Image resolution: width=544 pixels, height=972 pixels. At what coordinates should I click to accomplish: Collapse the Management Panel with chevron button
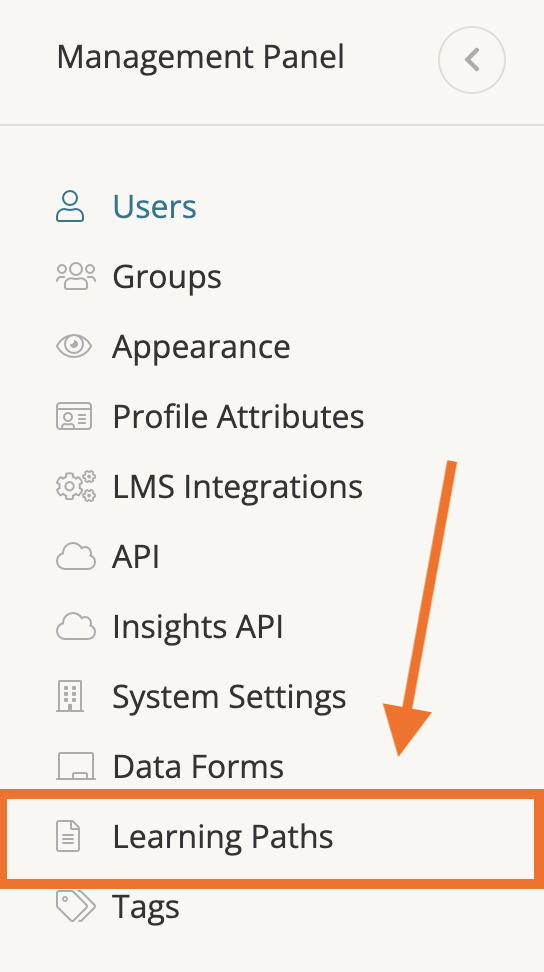point(472,60)
